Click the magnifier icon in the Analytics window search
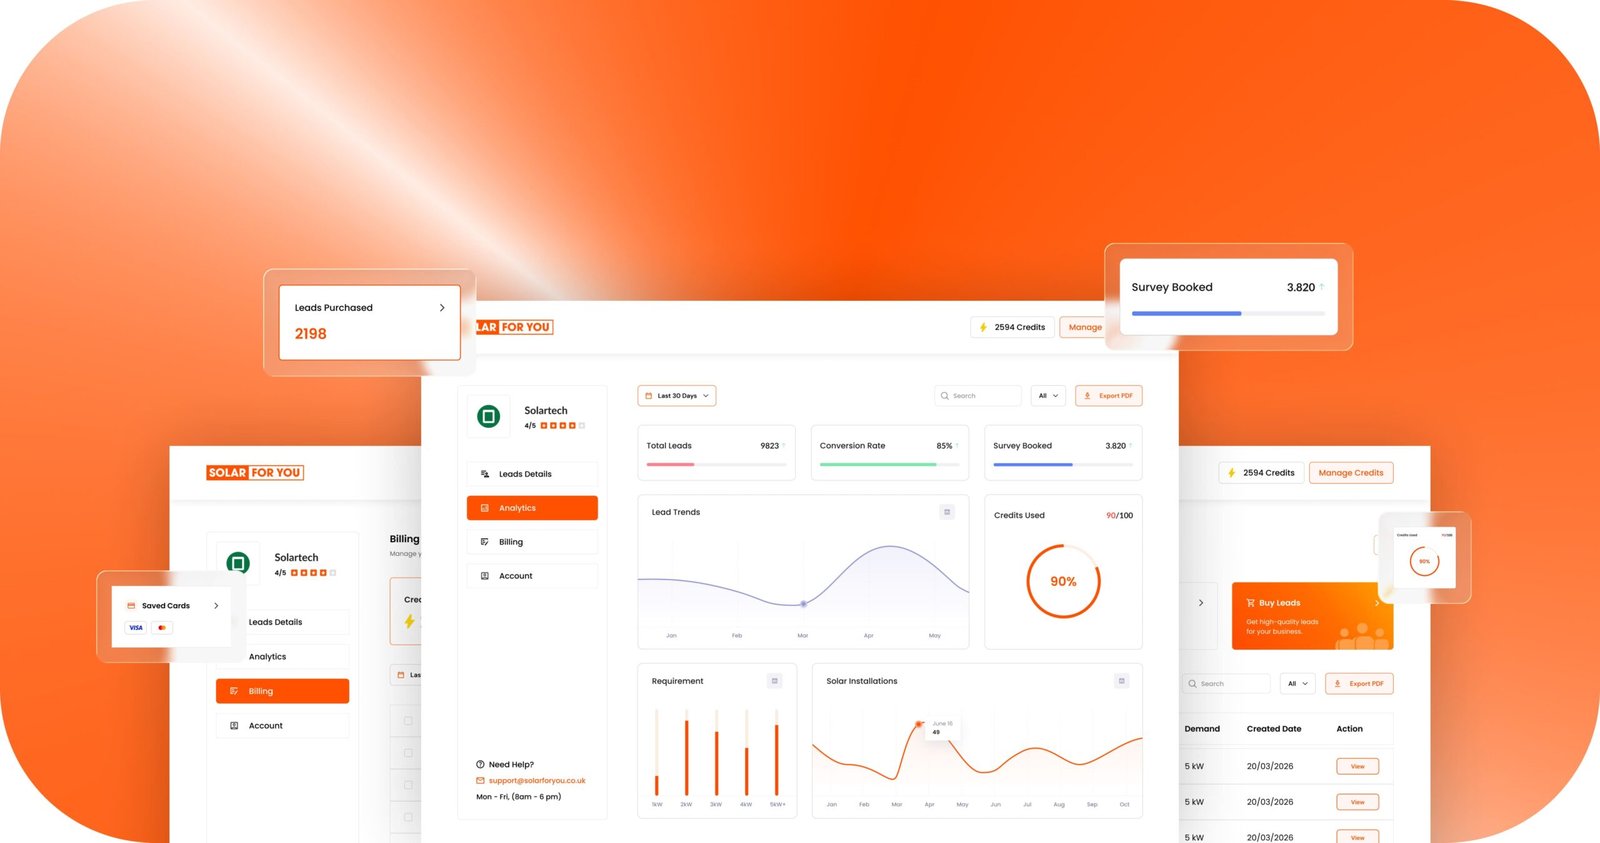The height and width of the screenshot is (843, 1600). coord(944,396)
